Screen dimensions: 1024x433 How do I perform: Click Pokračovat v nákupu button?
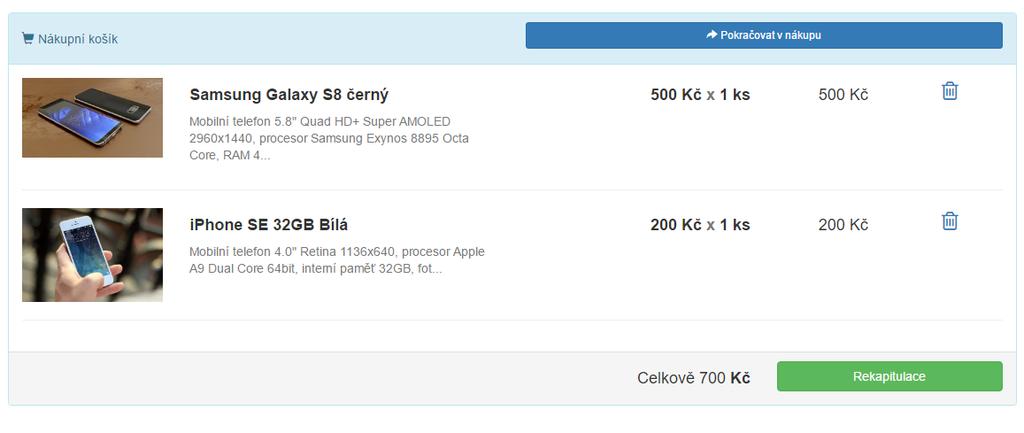point(763,35)
